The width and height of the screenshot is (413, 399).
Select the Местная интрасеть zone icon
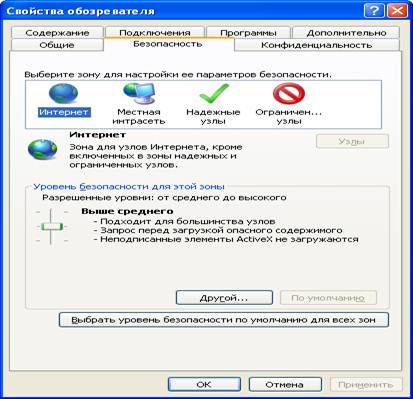click(139, 94)
